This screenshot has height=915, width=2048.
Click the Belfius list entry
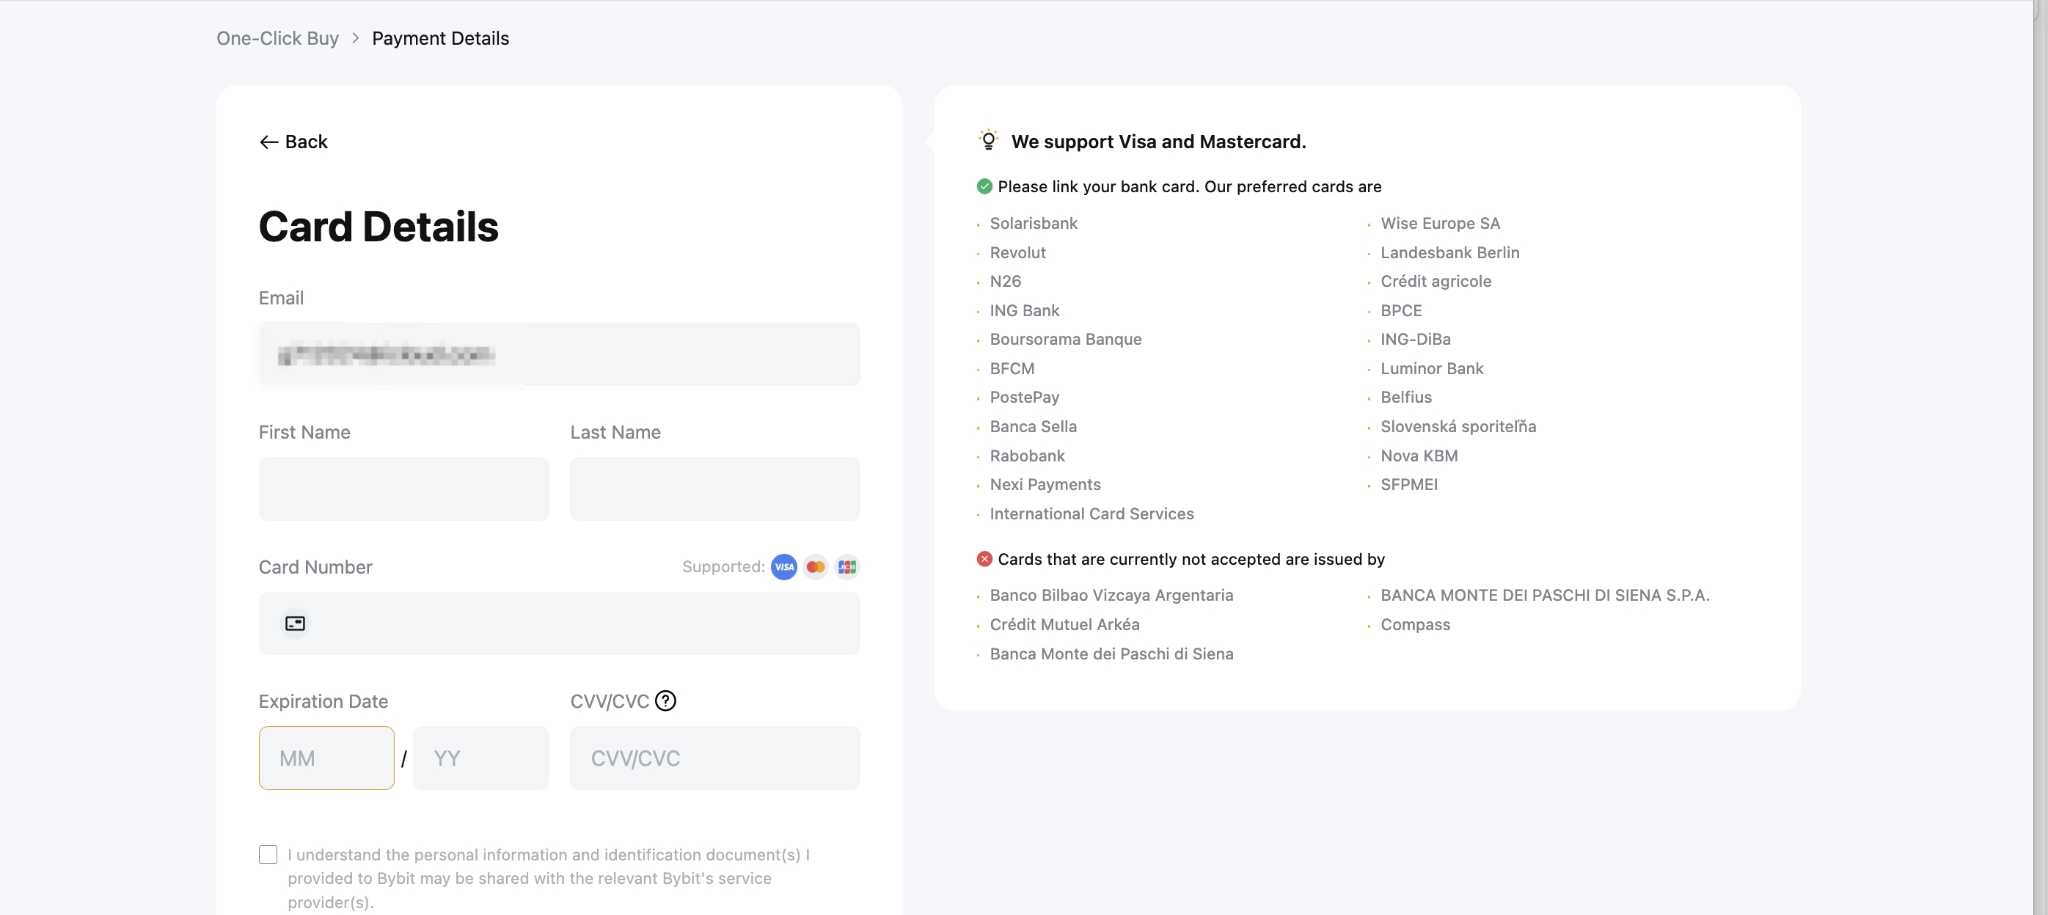pyautogui.click(x=1406, y=397)
